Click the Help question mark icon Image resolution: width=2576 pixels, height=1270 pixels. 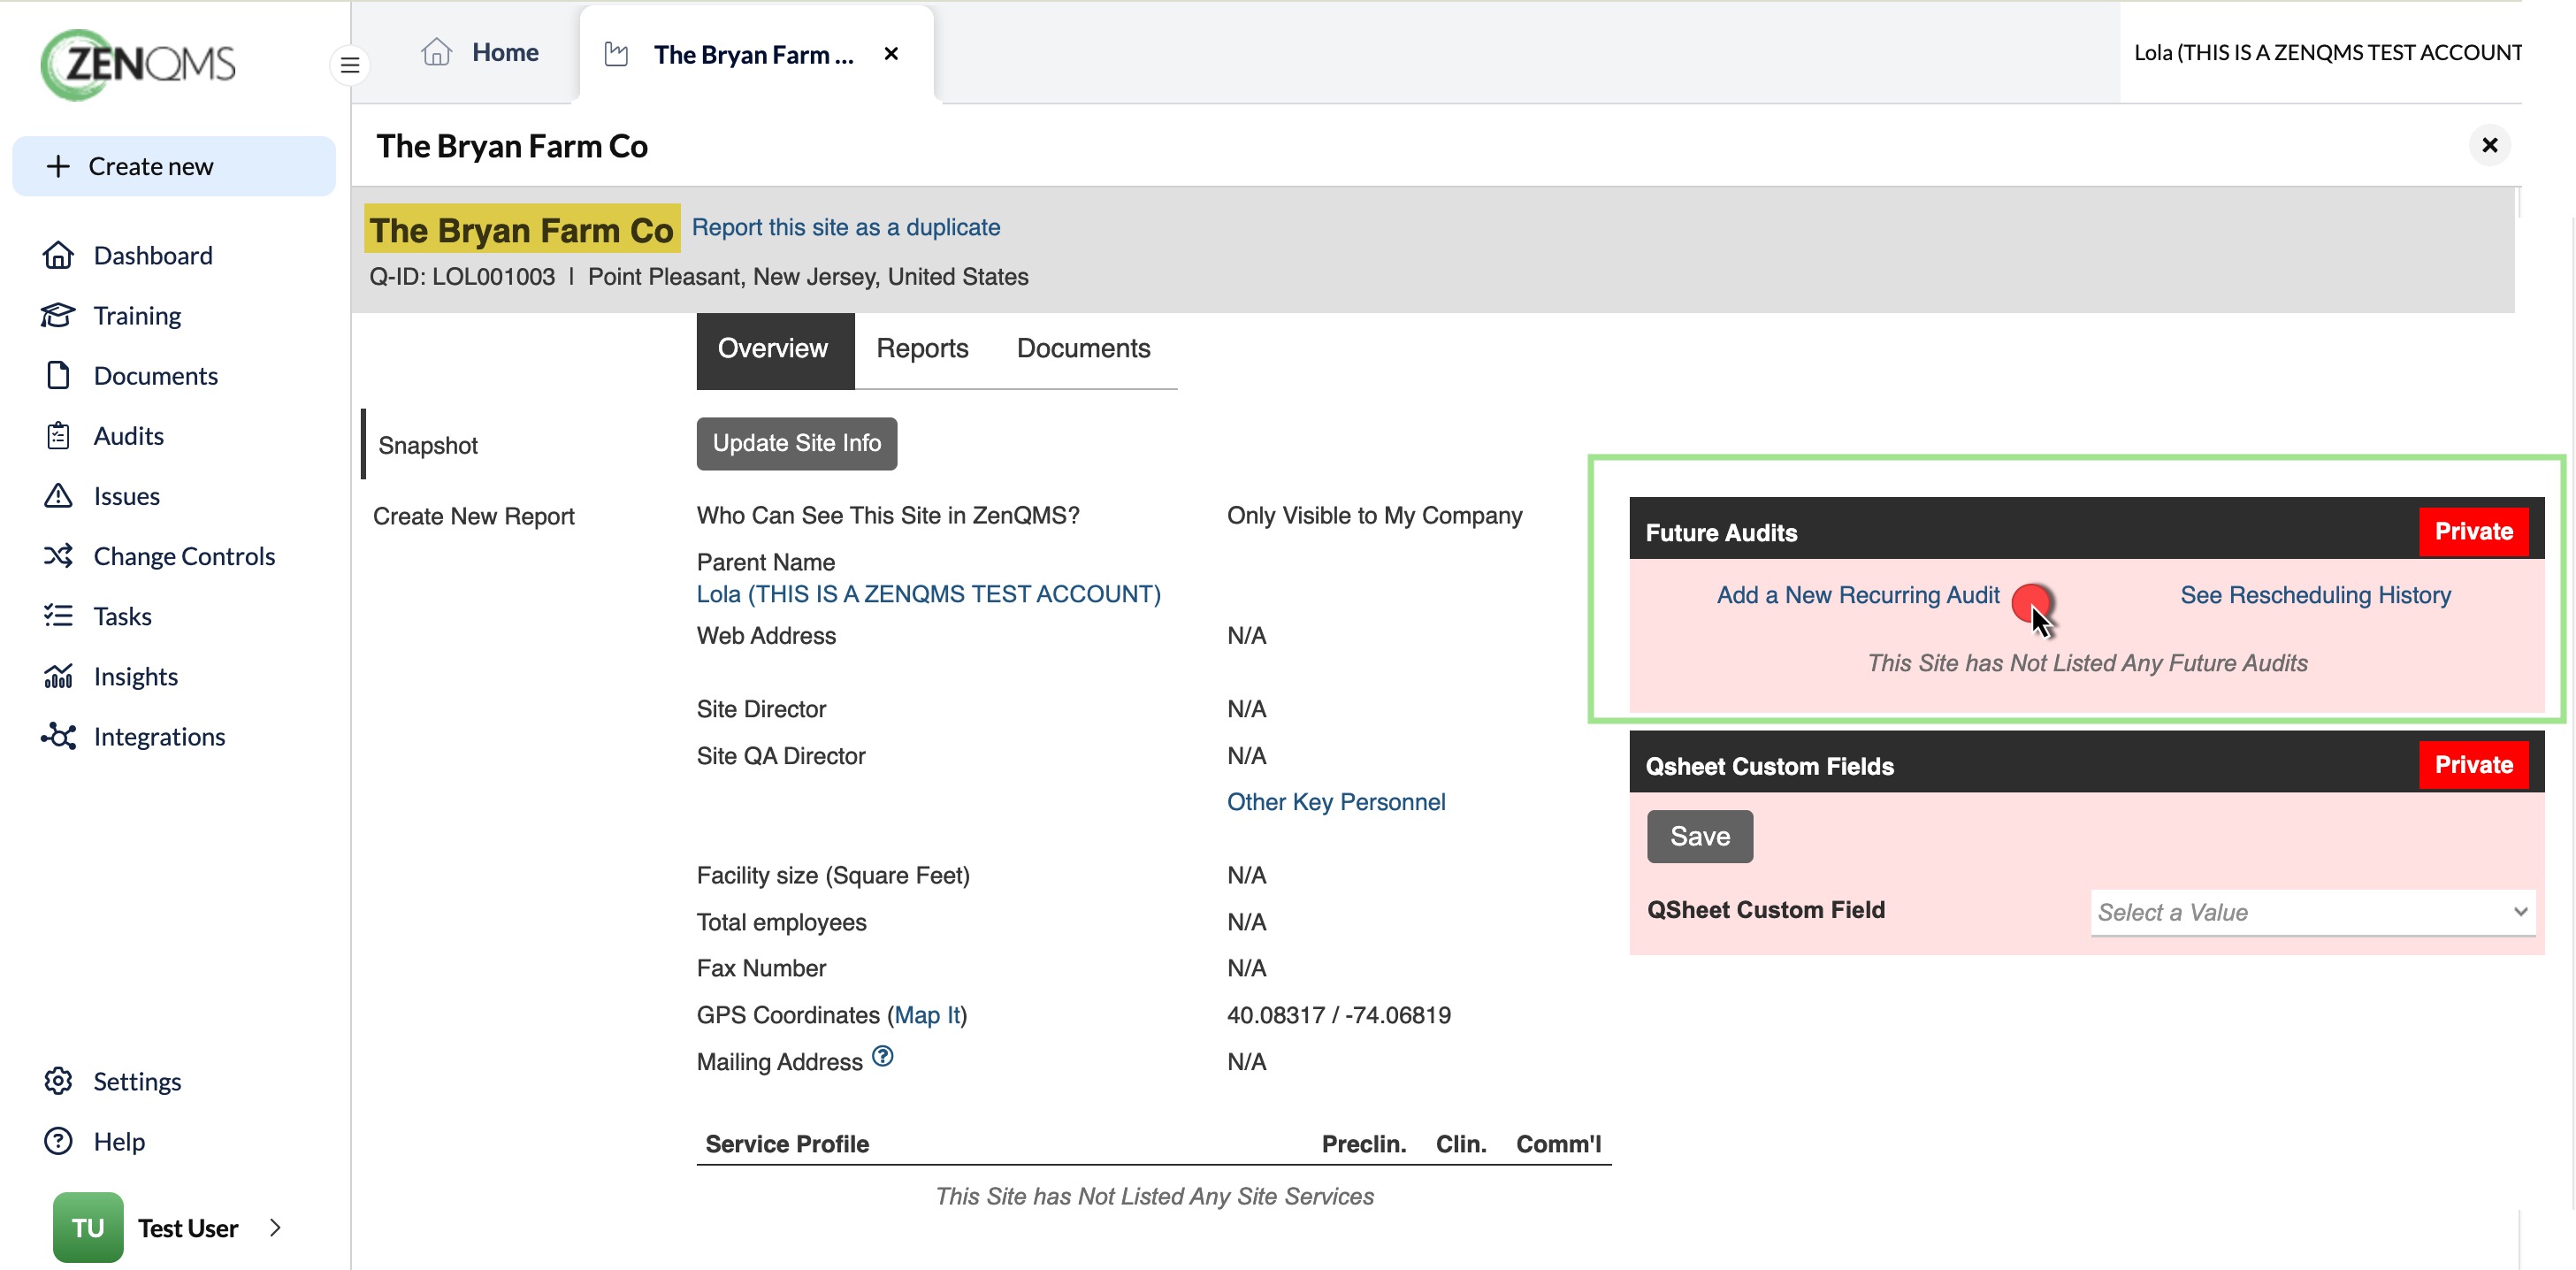[58, 1141]
